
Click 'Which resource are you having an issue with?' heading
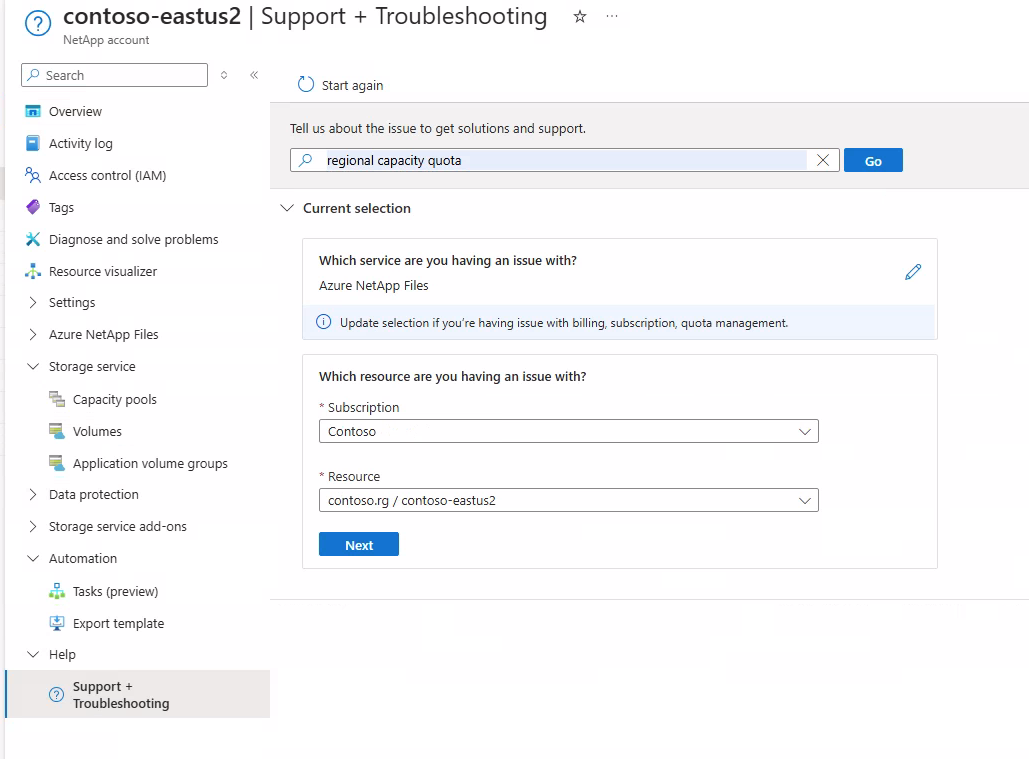(x=453, y=377)
